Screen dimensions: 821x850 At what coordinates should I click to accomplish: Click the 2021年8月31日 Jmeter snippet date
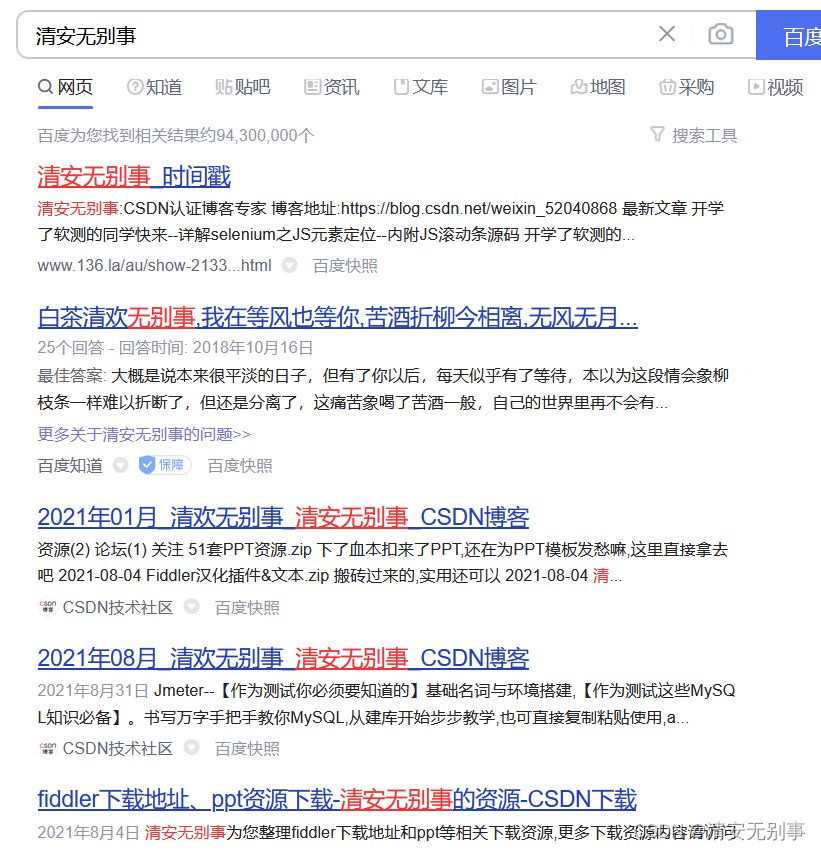[x=93, y=690]
